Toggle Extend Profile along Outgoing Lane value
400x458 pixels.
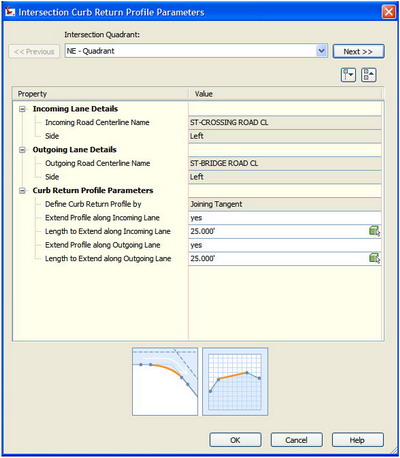[x=285, y=245]
